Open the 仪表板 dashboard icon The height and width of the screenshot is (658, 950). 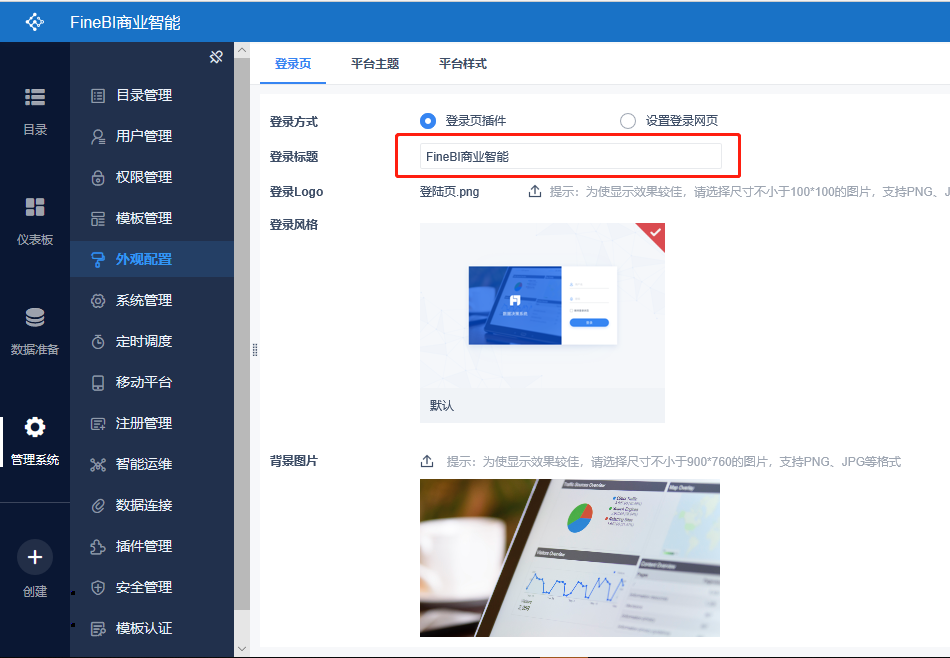point(35,207)
